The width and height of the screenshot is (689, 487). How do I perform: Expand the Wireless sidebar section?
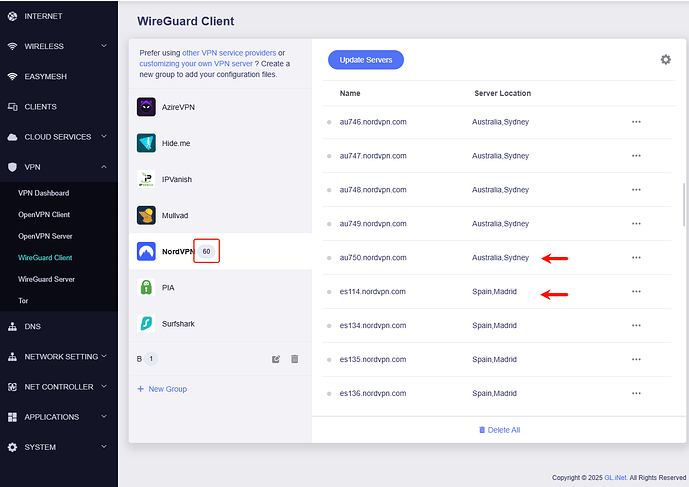coord(104,46)
